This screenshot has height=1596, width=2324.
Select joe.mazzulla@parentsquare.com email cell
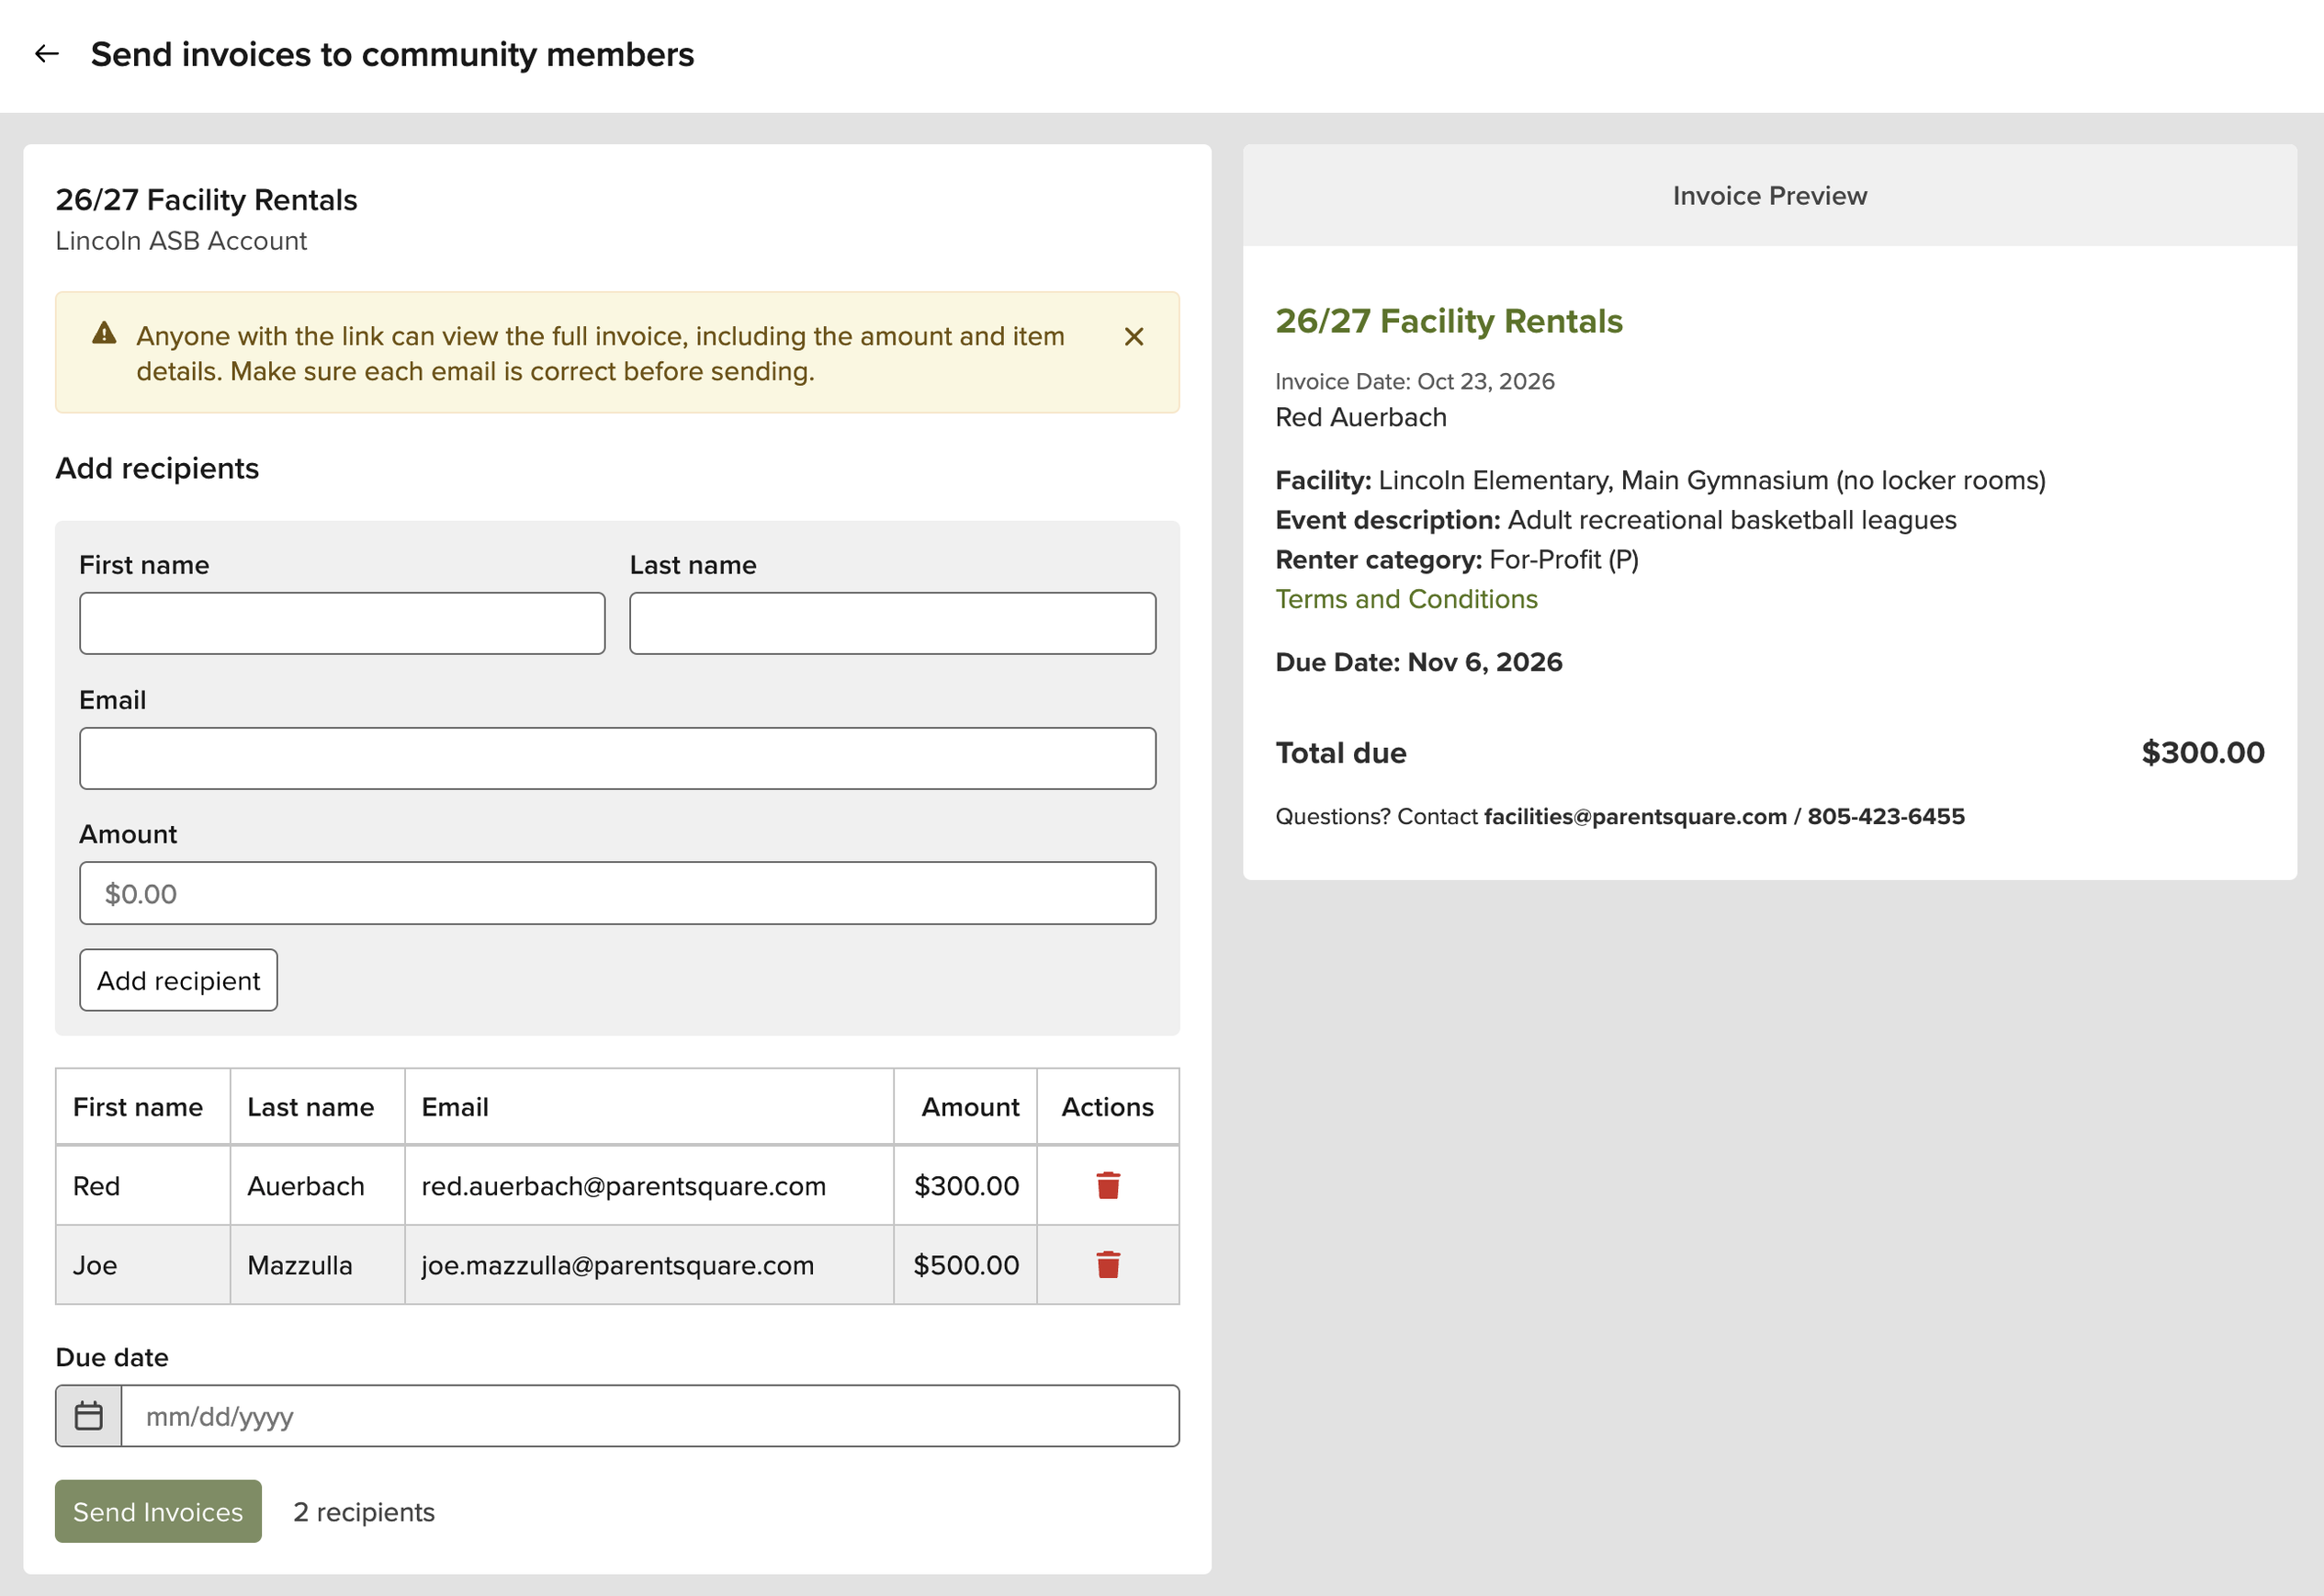[x=649, y=1265]
